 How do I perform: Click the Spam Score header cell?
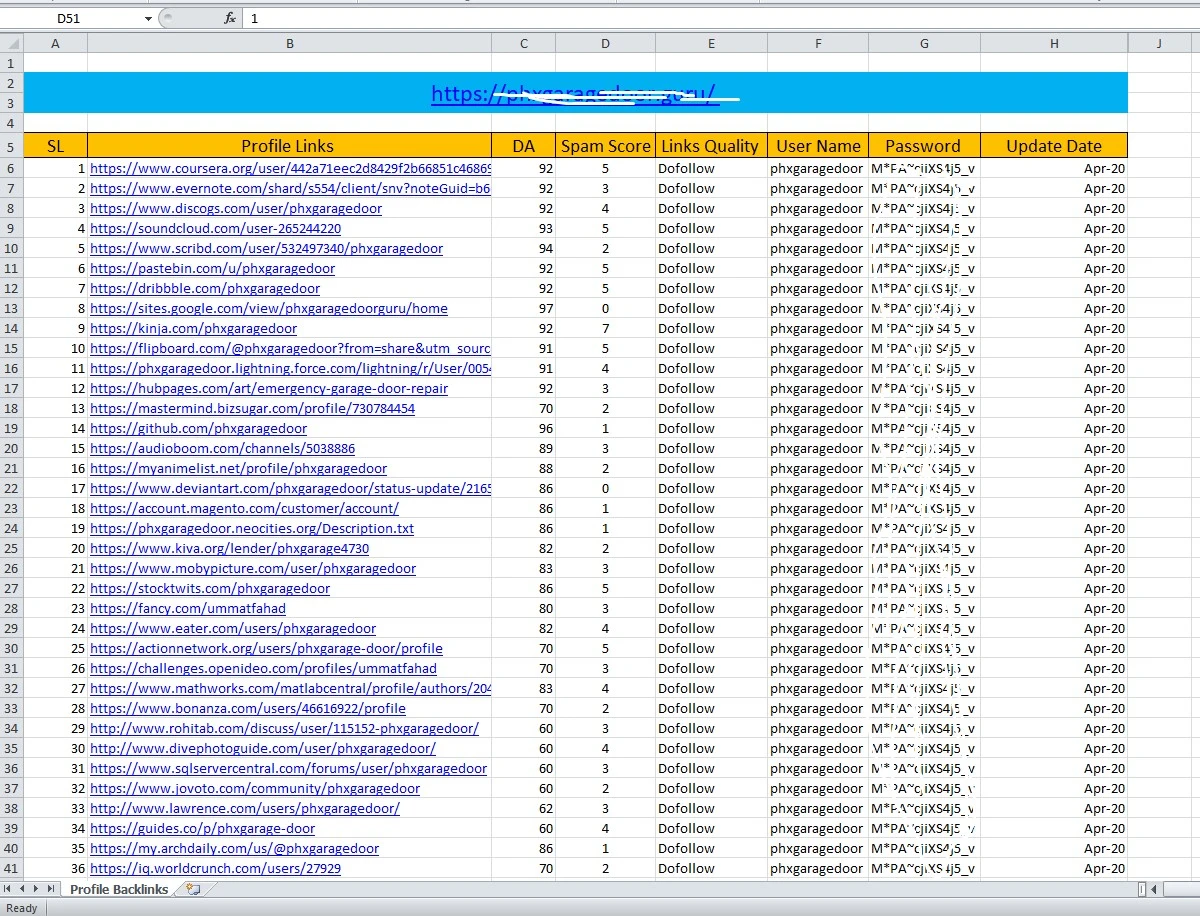[605, 146]
